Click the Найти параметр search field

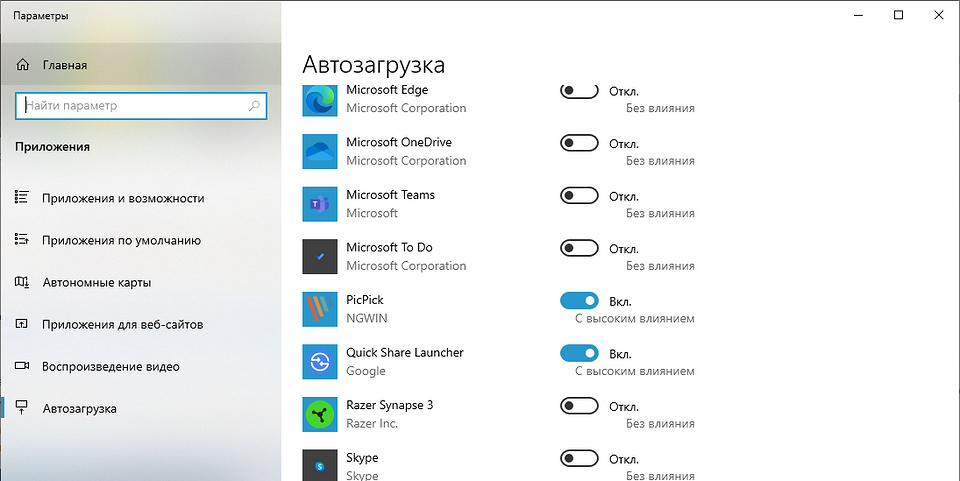click(141, 106)
